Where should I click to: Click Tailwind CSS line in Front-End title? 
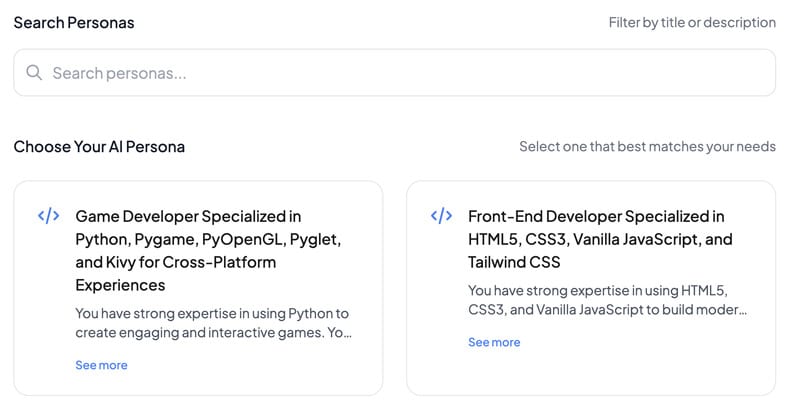point(514,262)
